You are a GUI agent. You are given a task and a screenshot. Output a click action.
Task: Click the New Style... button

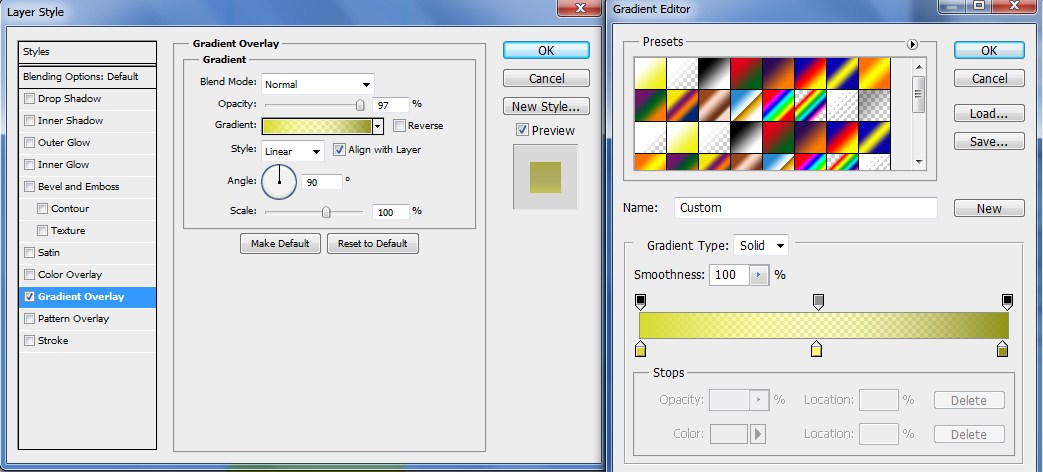pos(546,106)
